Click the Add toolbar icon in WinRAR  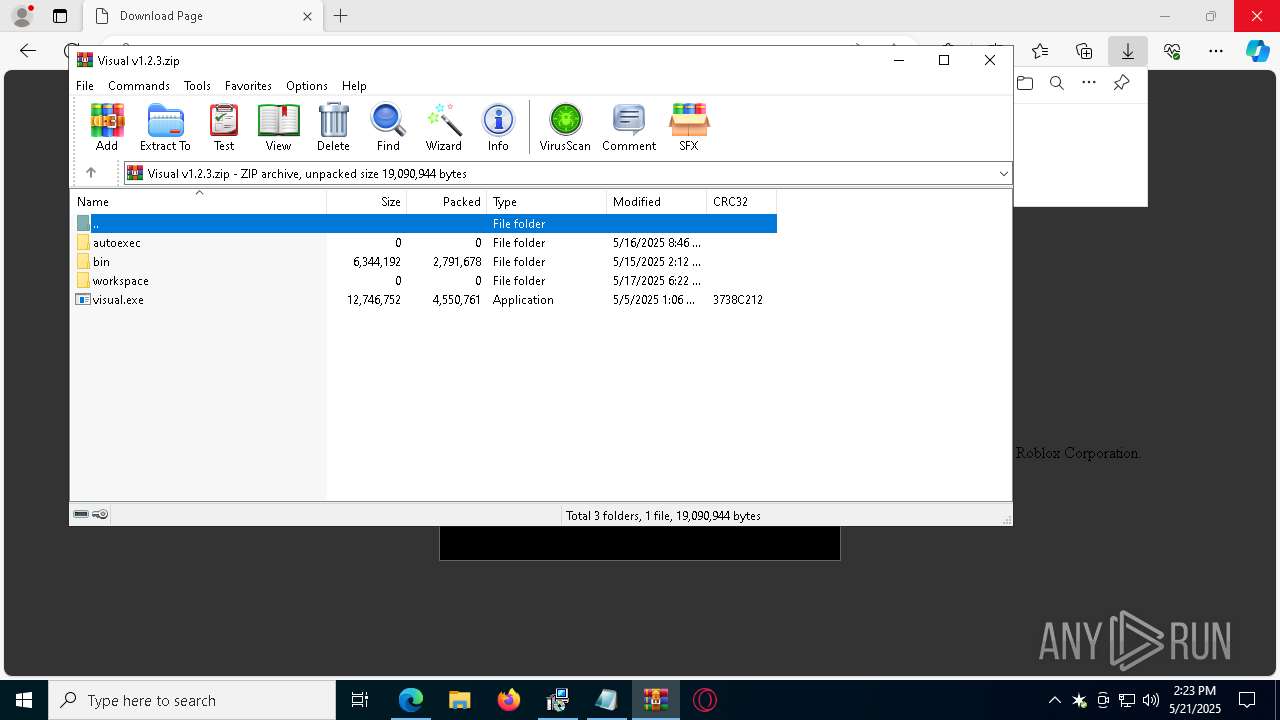click(x=107, y=127)
